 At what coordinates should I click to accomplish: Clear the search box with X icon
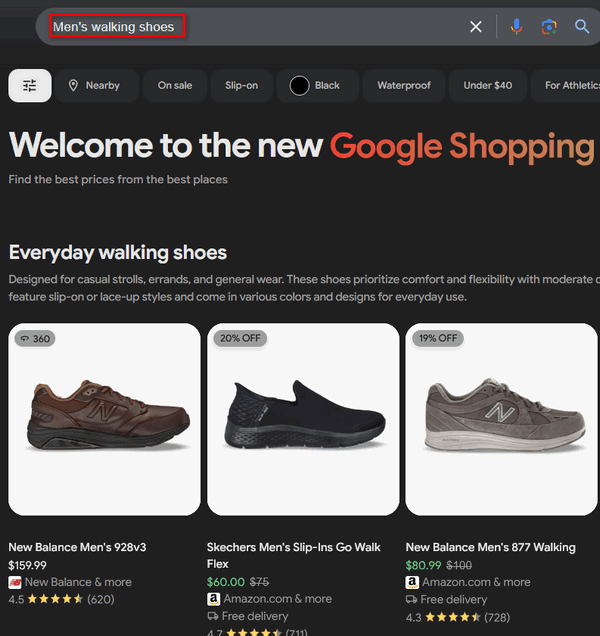point(476,27)
